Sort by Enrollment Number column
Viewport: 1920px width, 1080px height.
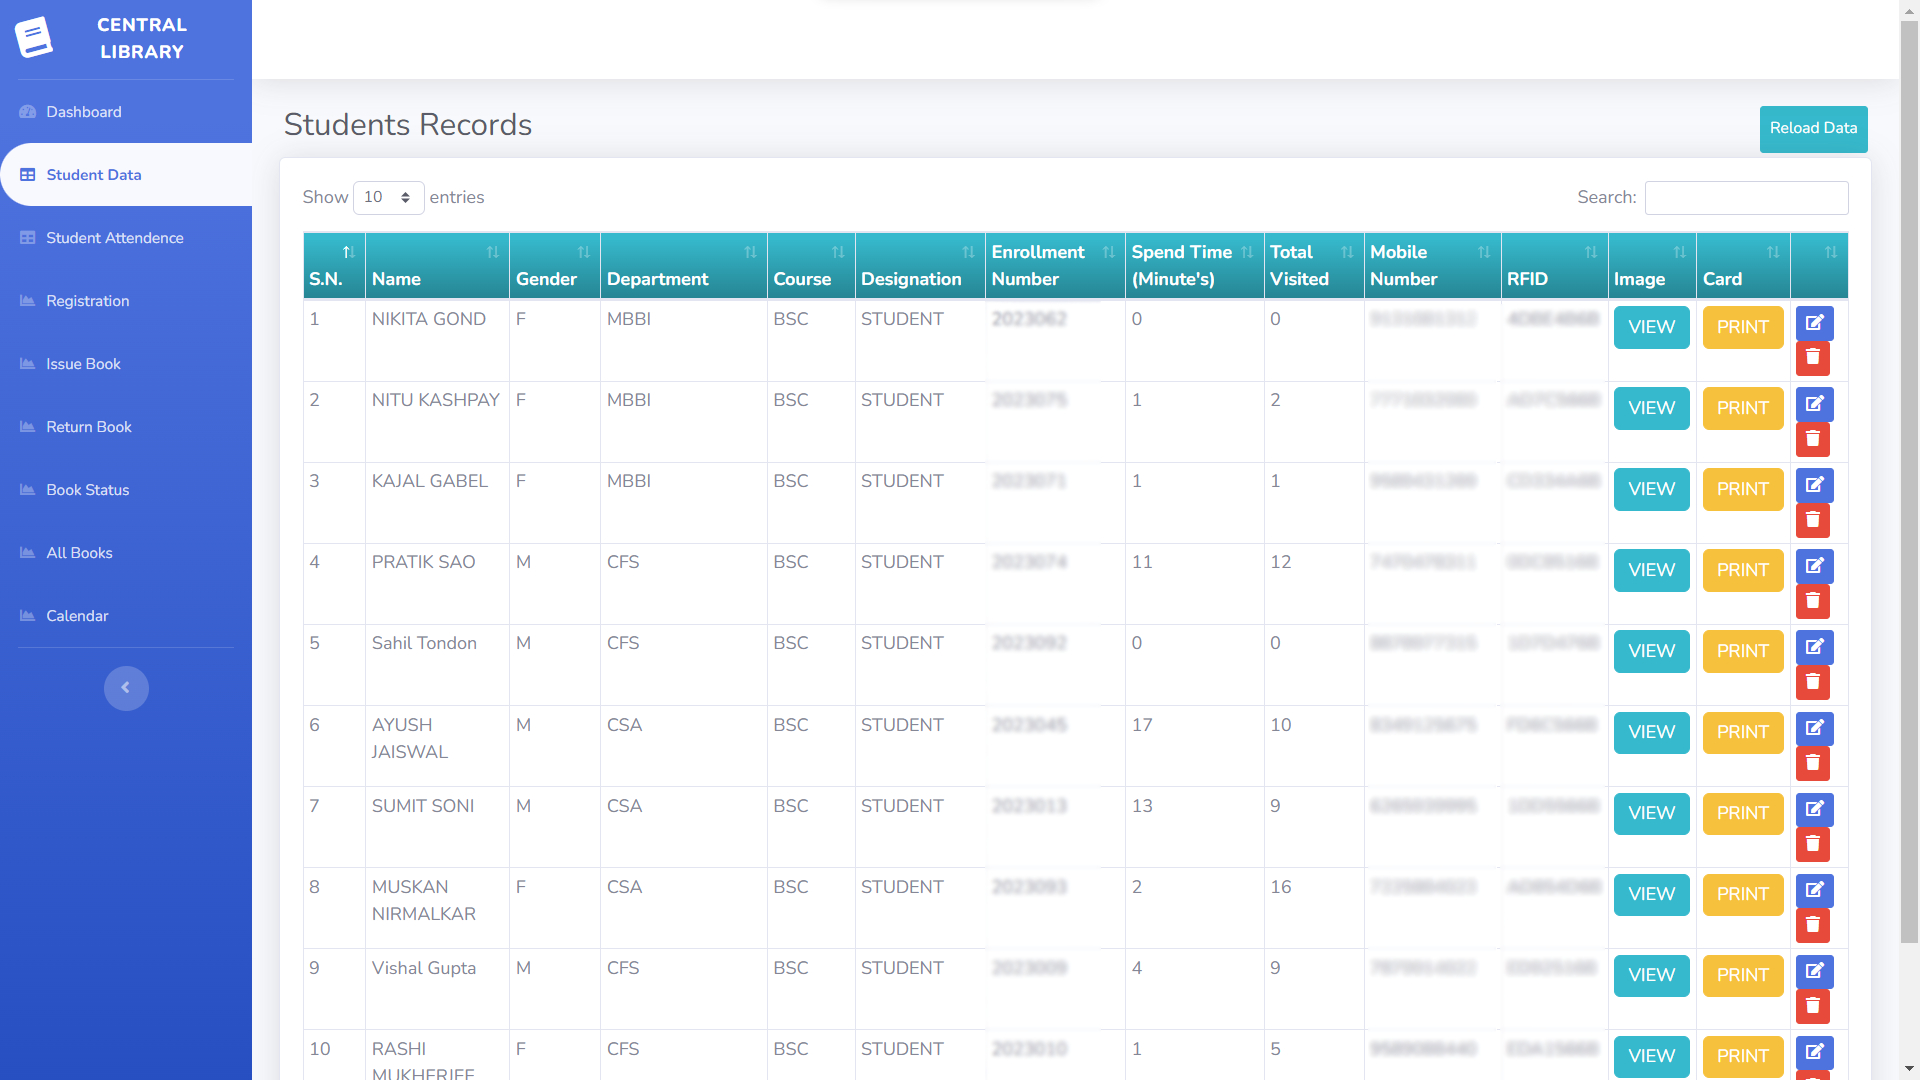click(1054, 266)
